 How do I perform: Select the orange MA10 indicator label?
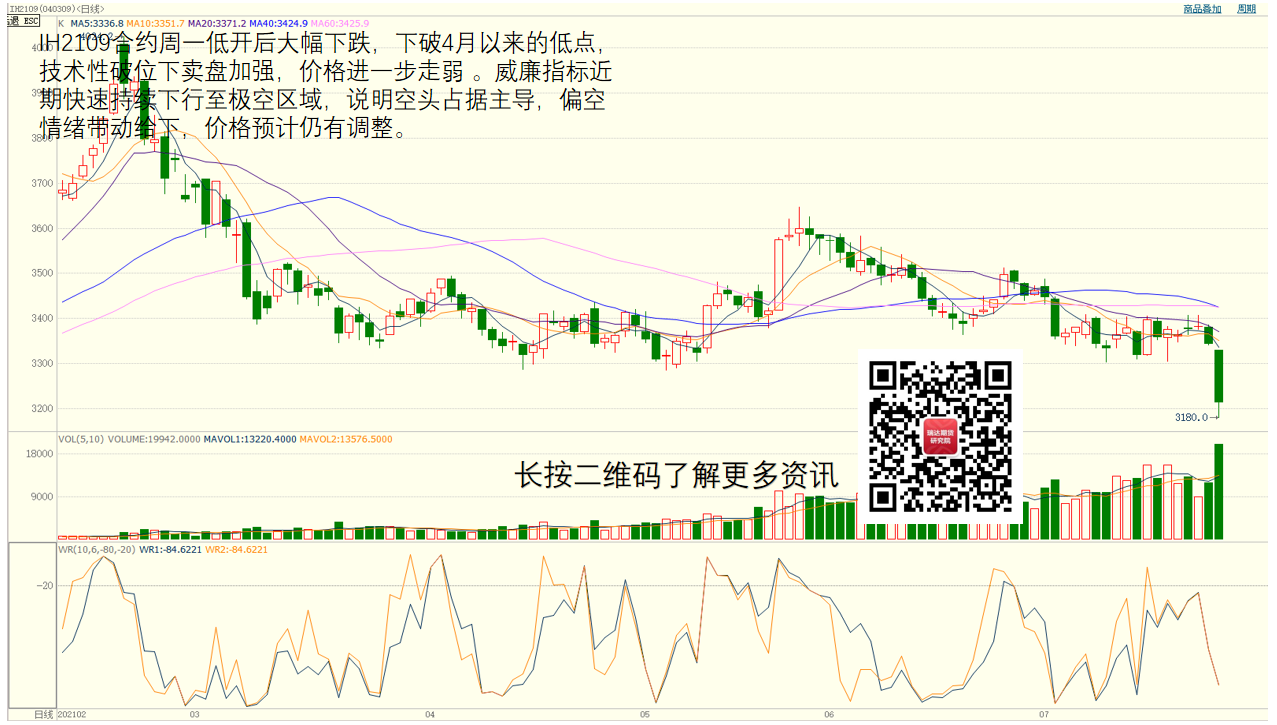click(155, 23)
